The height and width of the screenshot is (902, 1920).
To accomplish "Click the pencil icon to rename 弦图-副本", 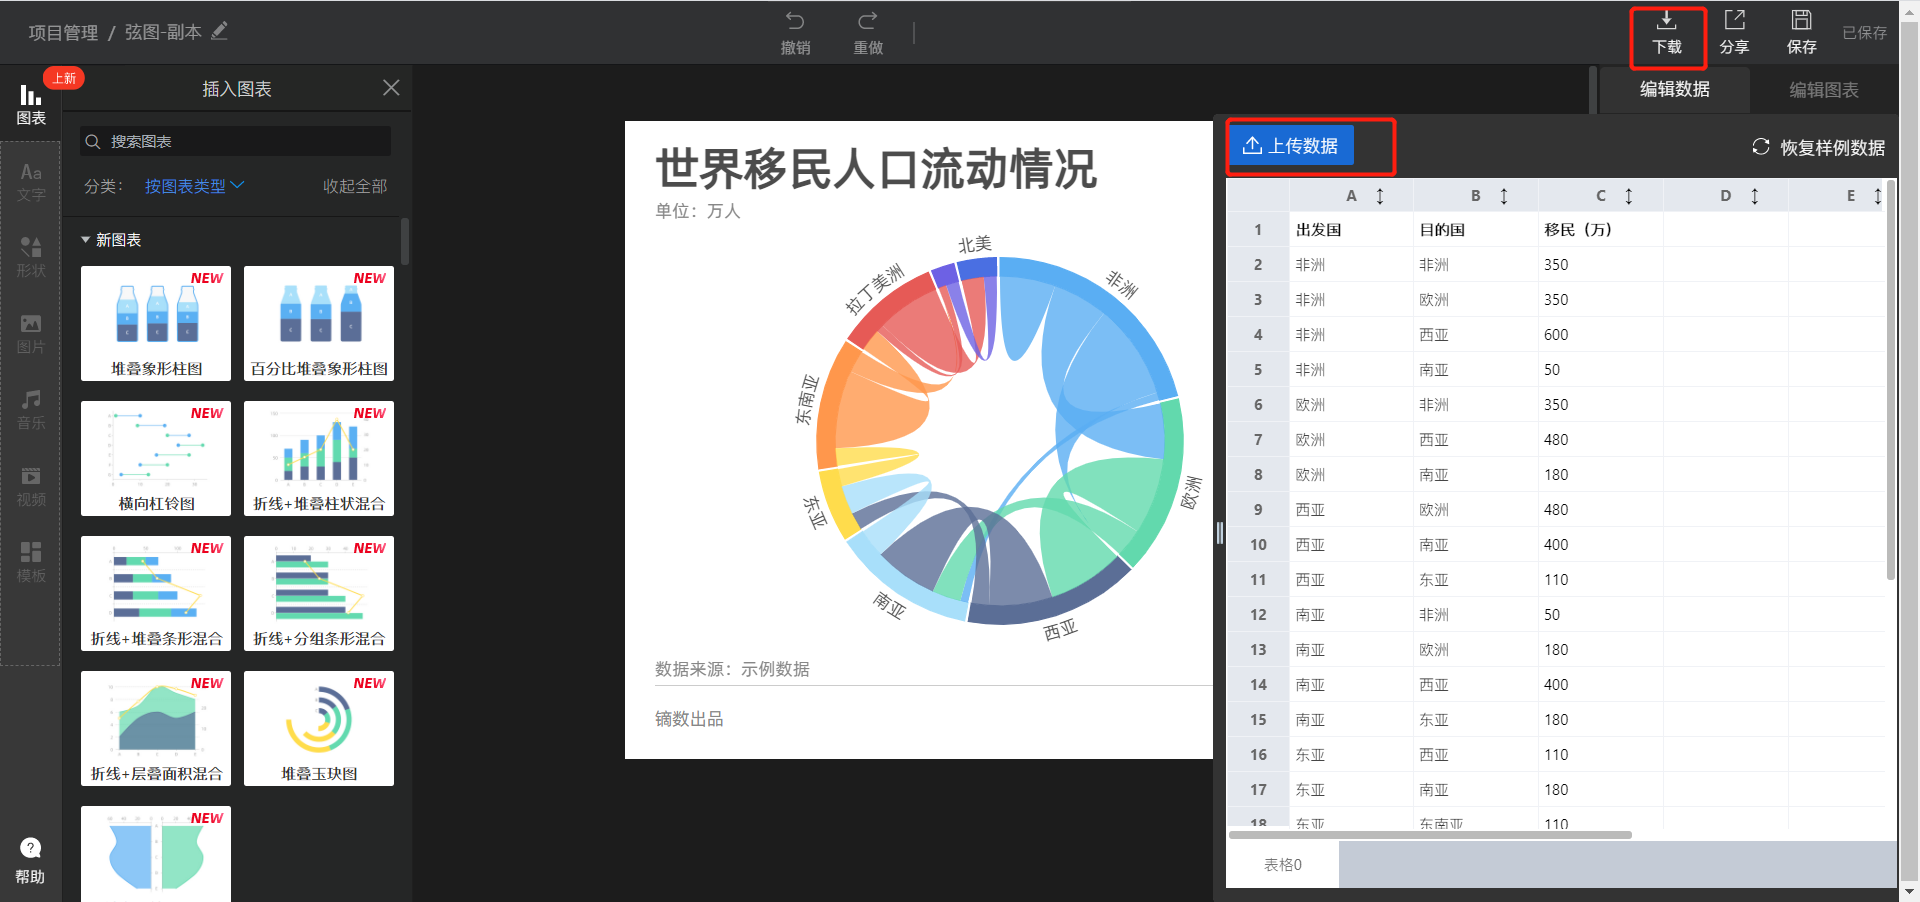I will click(219, 31).
